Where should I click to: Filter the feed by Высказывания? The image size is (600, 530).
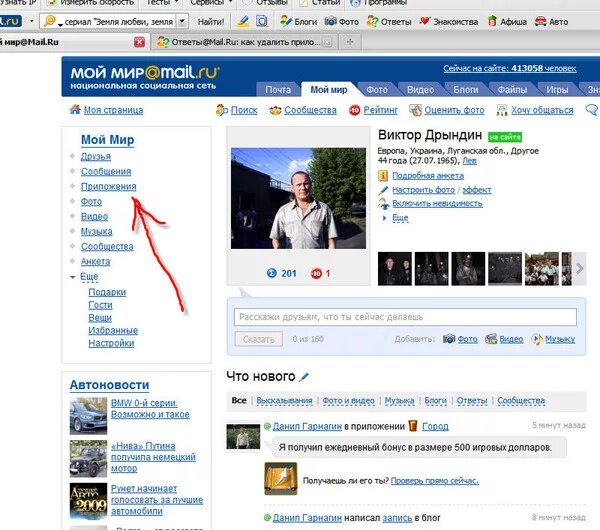[x=284, y=401]
